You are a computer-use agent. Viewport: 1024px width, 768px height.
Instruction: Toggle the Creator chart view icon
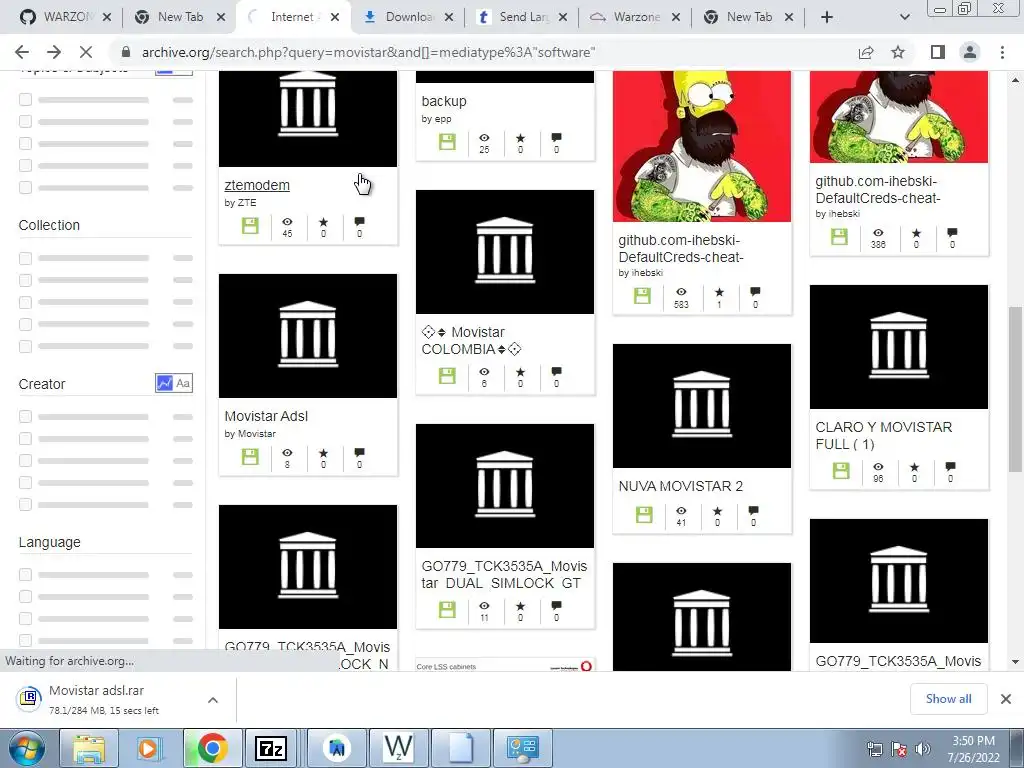pos(165,383)
